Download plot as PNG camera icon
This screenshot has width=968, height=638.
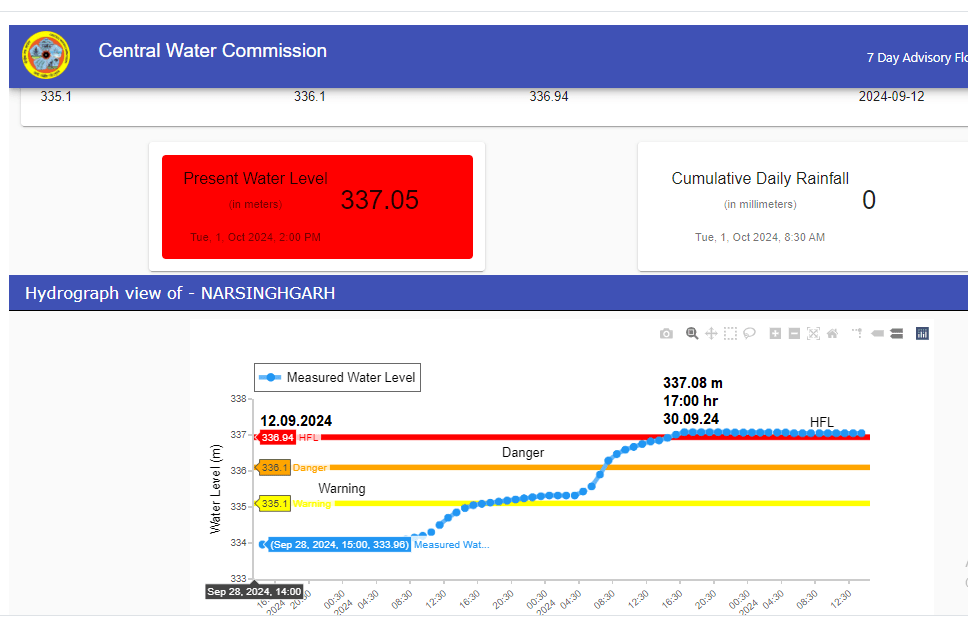coord(666,334)
